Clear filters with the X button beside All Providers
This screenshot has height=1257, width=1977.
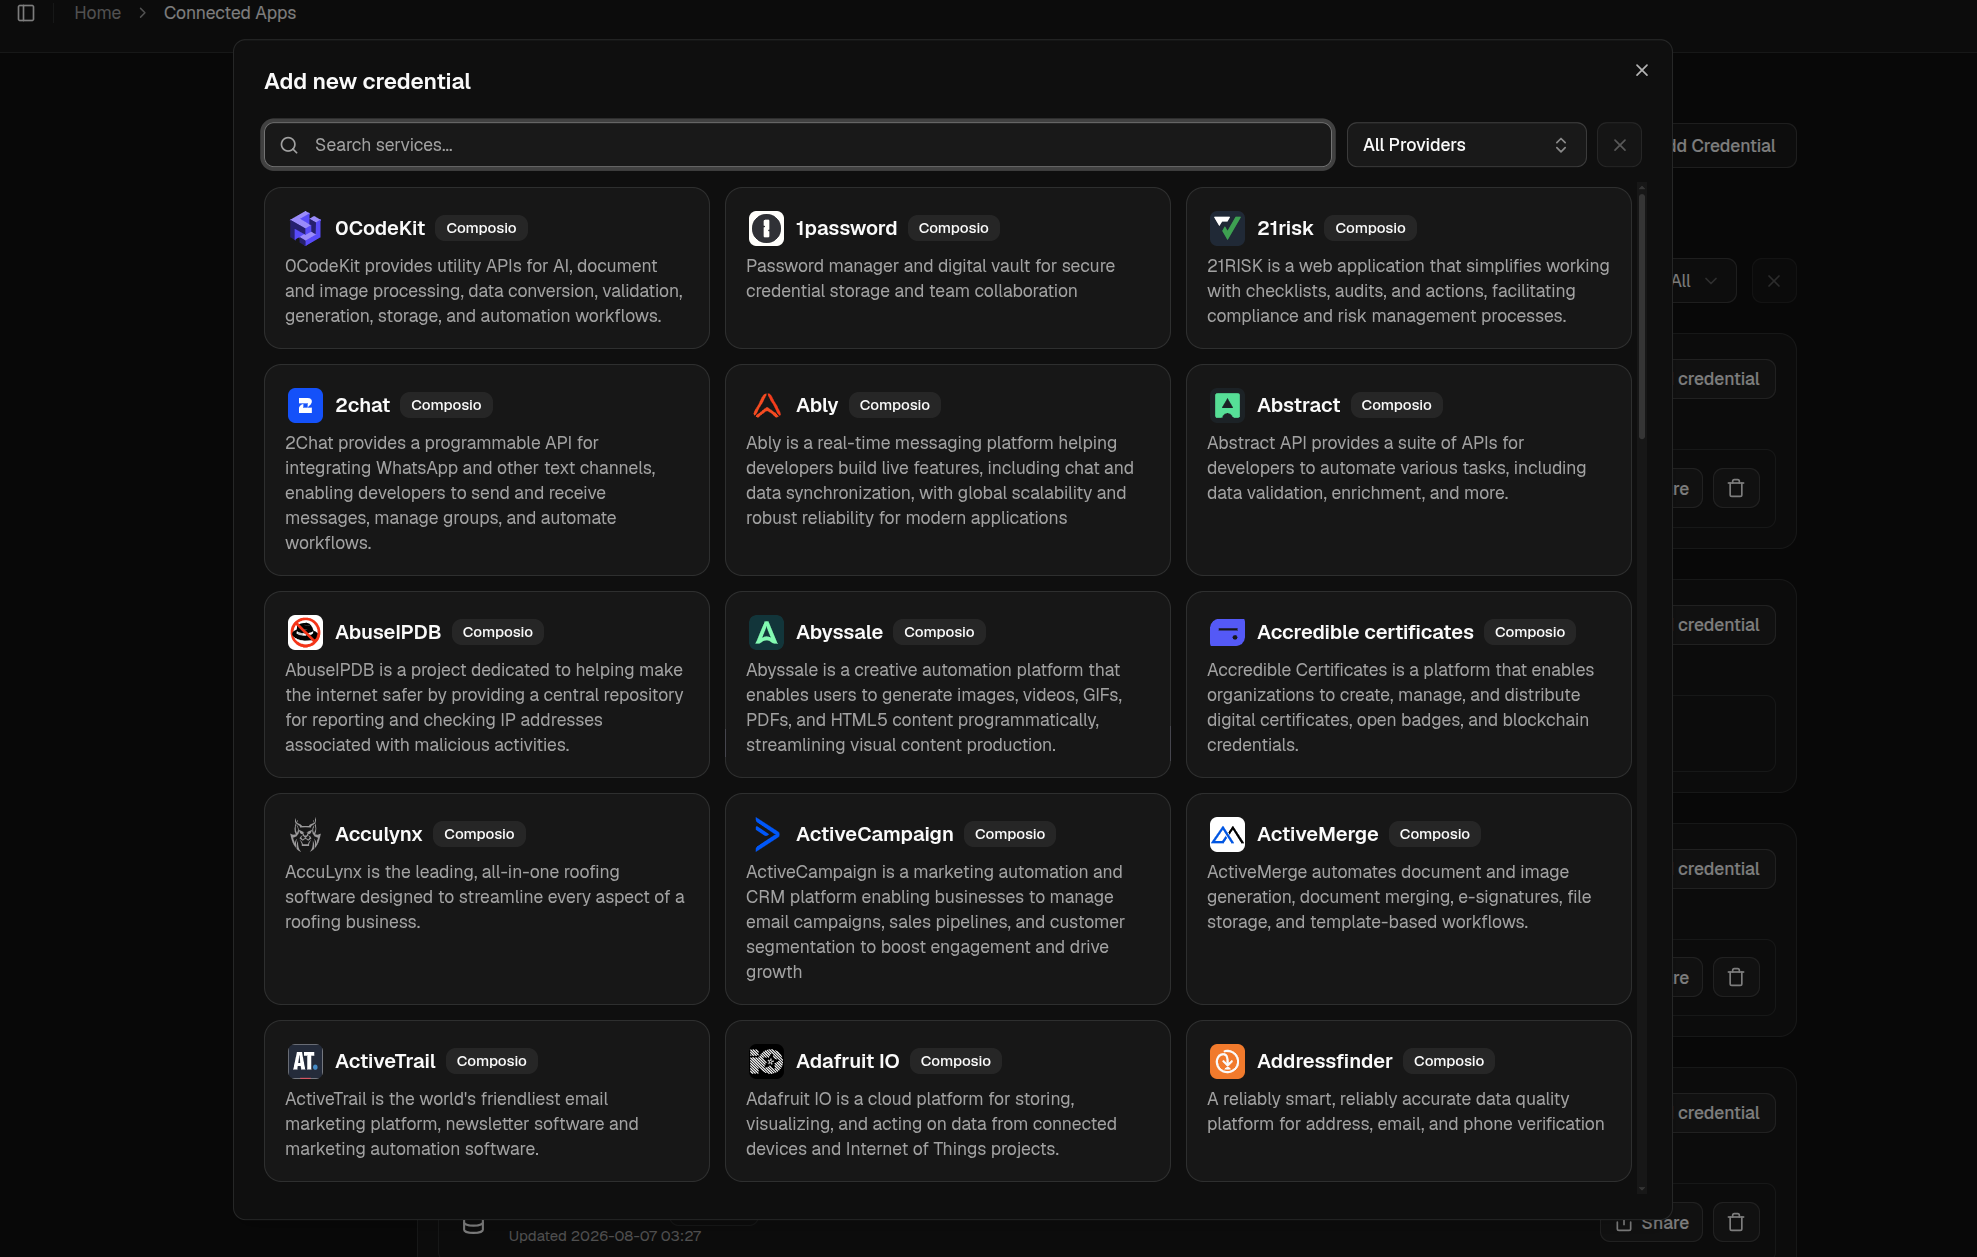coord(1619,145)
